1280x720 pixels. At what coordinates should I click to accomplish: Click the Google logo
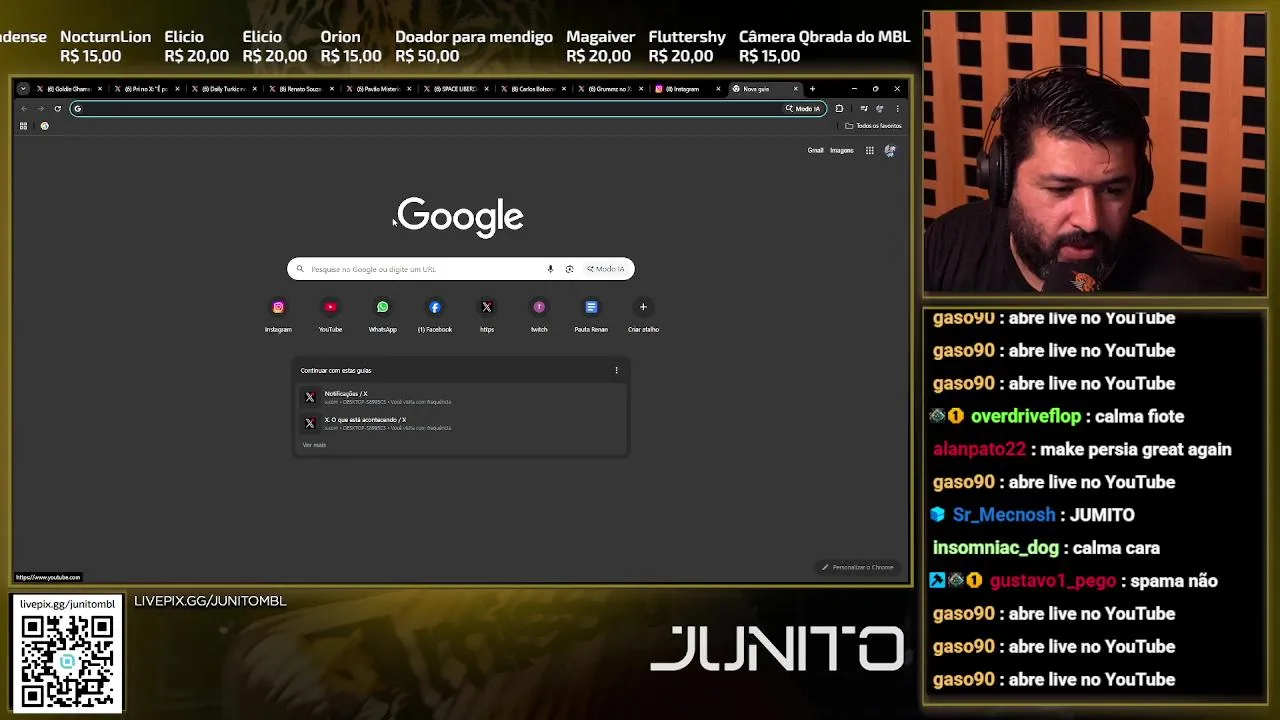click(460, 216)
